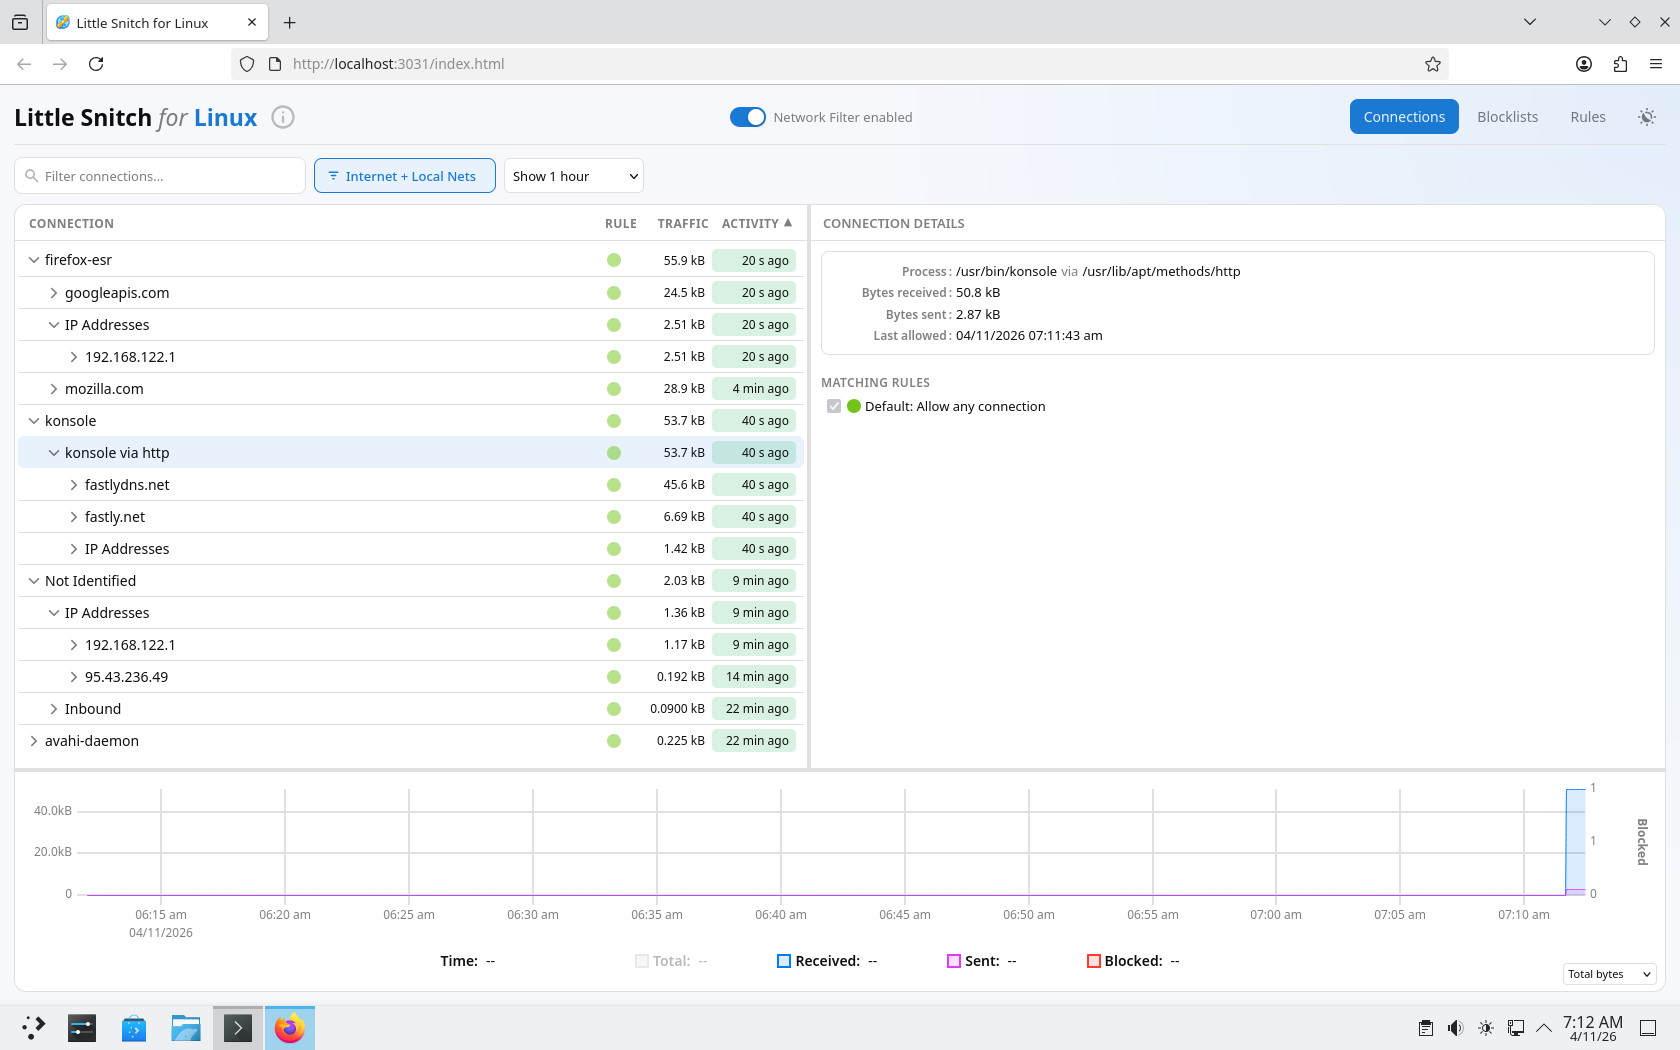Click the Received blue legend swatch

(x=784, y=961)
